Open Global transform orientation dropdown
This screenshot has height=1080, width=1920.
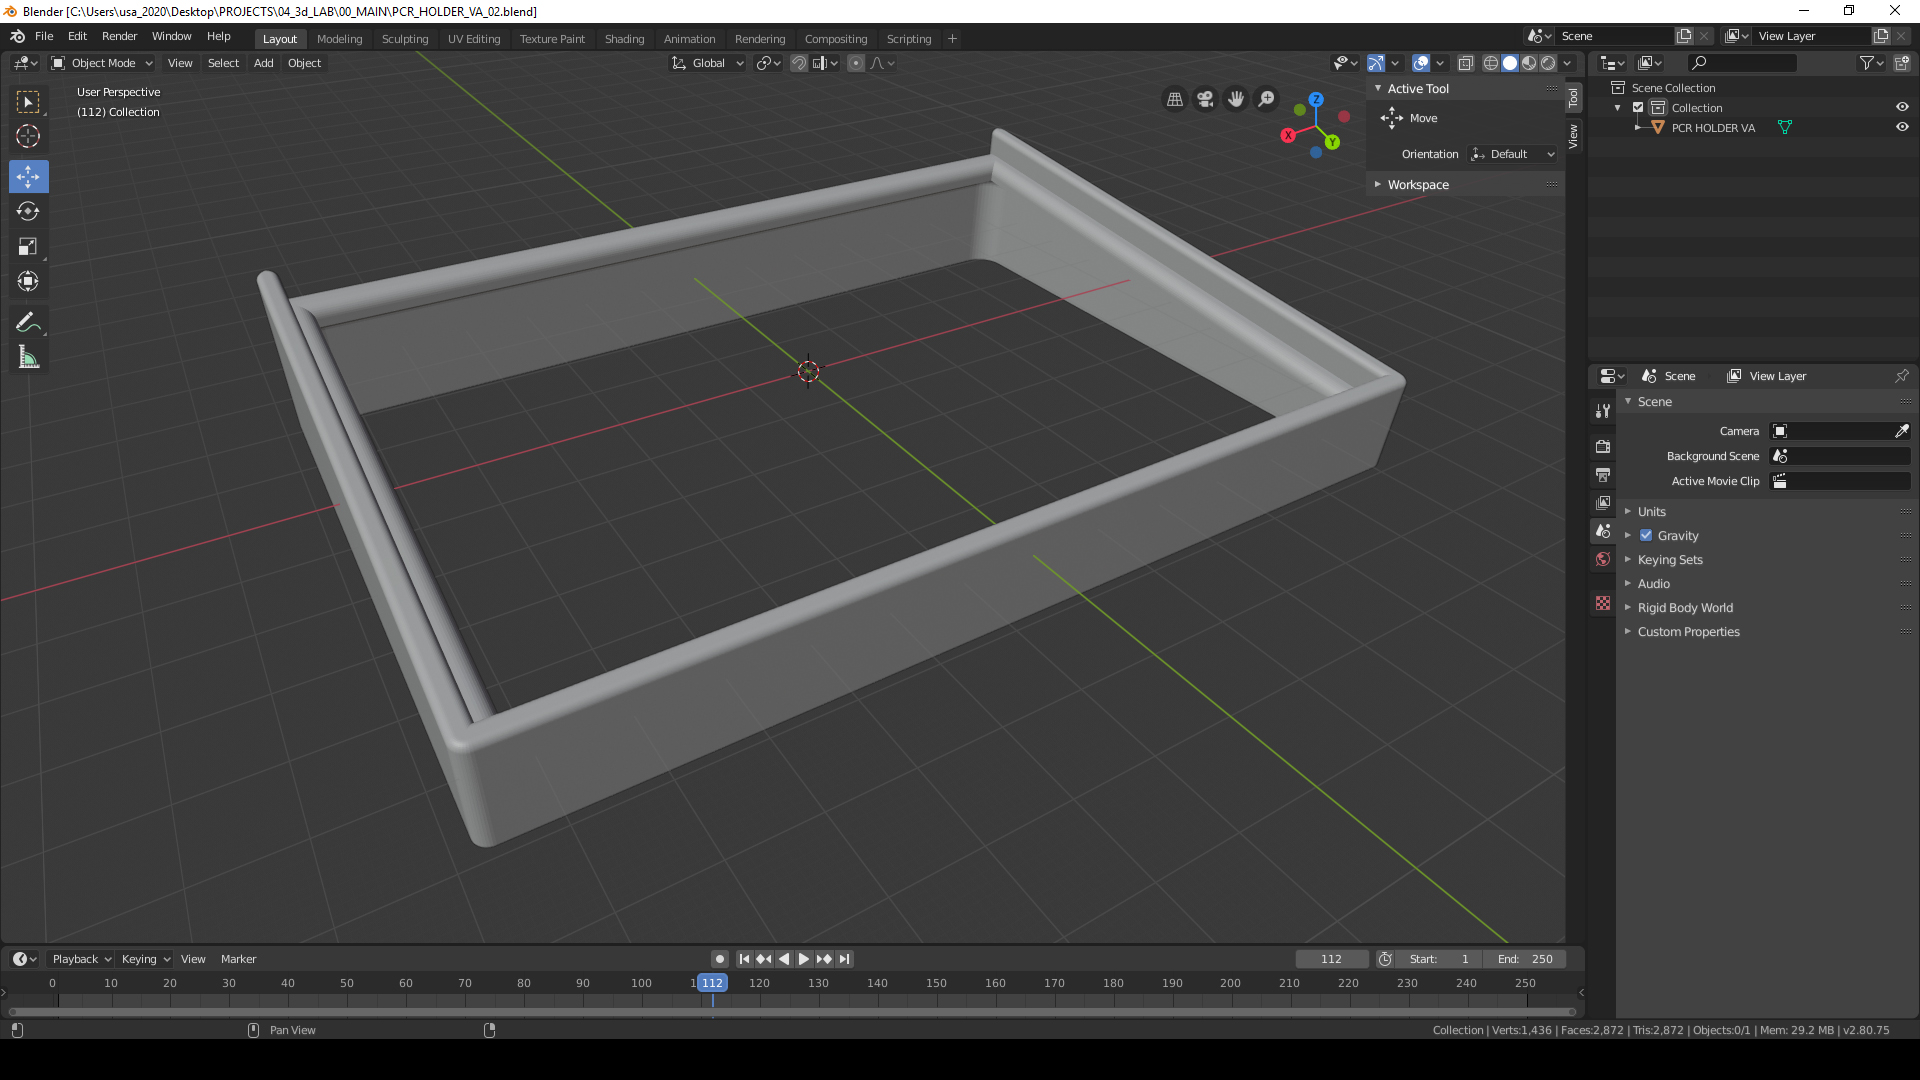(707, 63)
